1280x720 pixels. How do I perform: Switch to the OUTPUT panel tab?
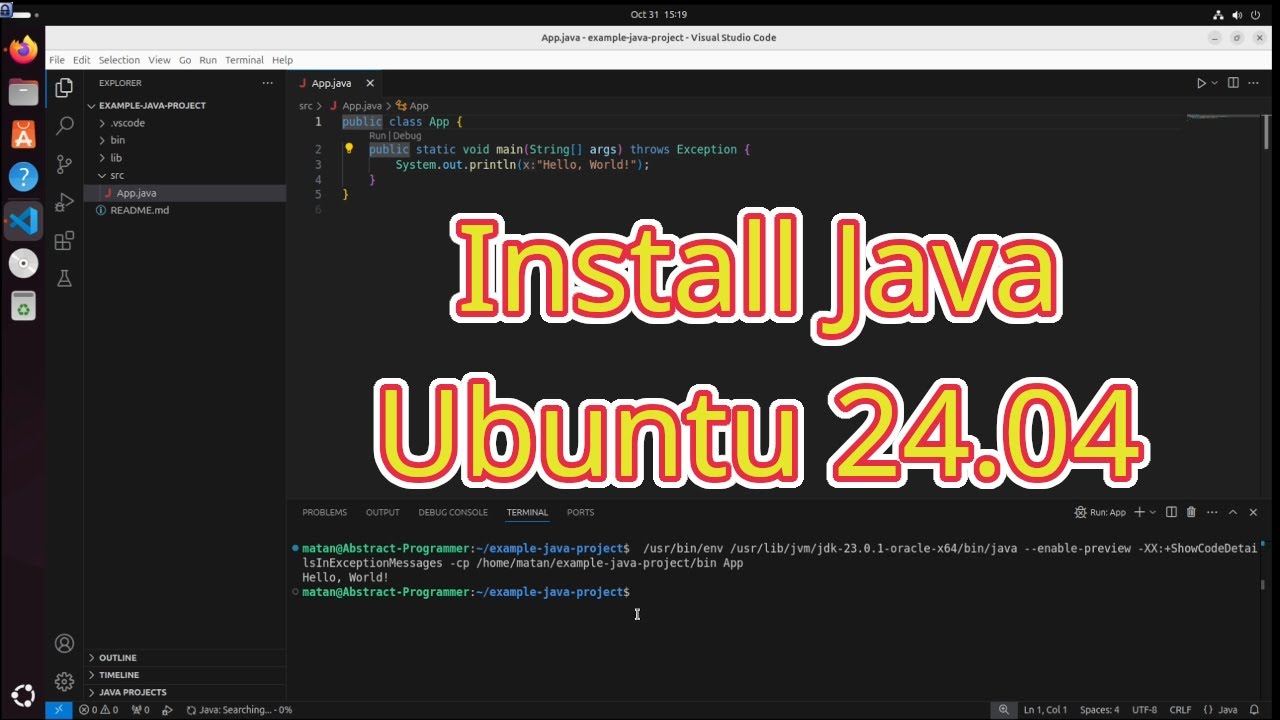pyautogui.click(x=382, y=512)
